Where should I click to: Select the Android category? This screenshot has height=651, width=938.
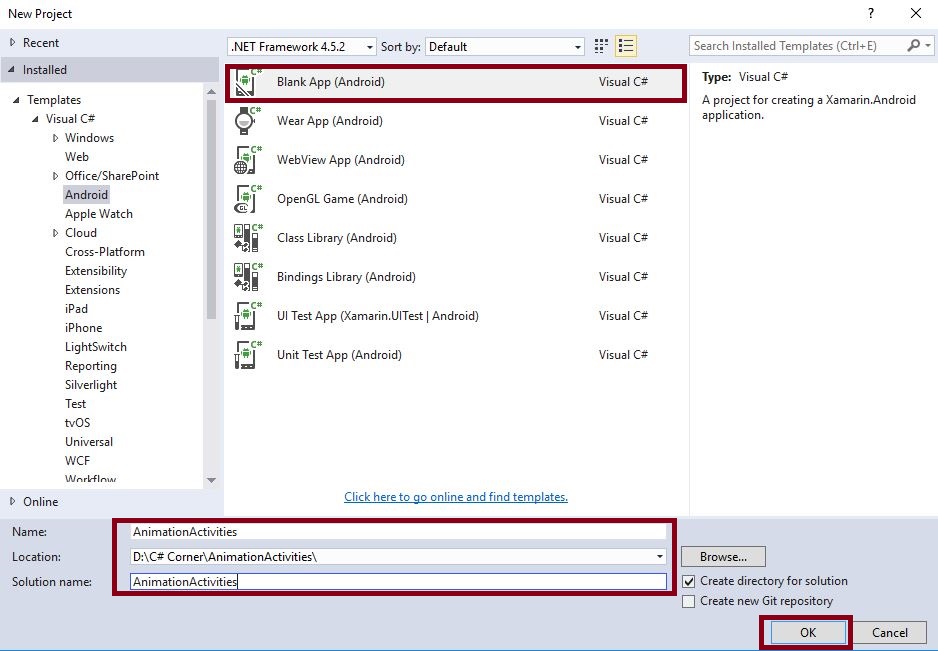(86, 194)
